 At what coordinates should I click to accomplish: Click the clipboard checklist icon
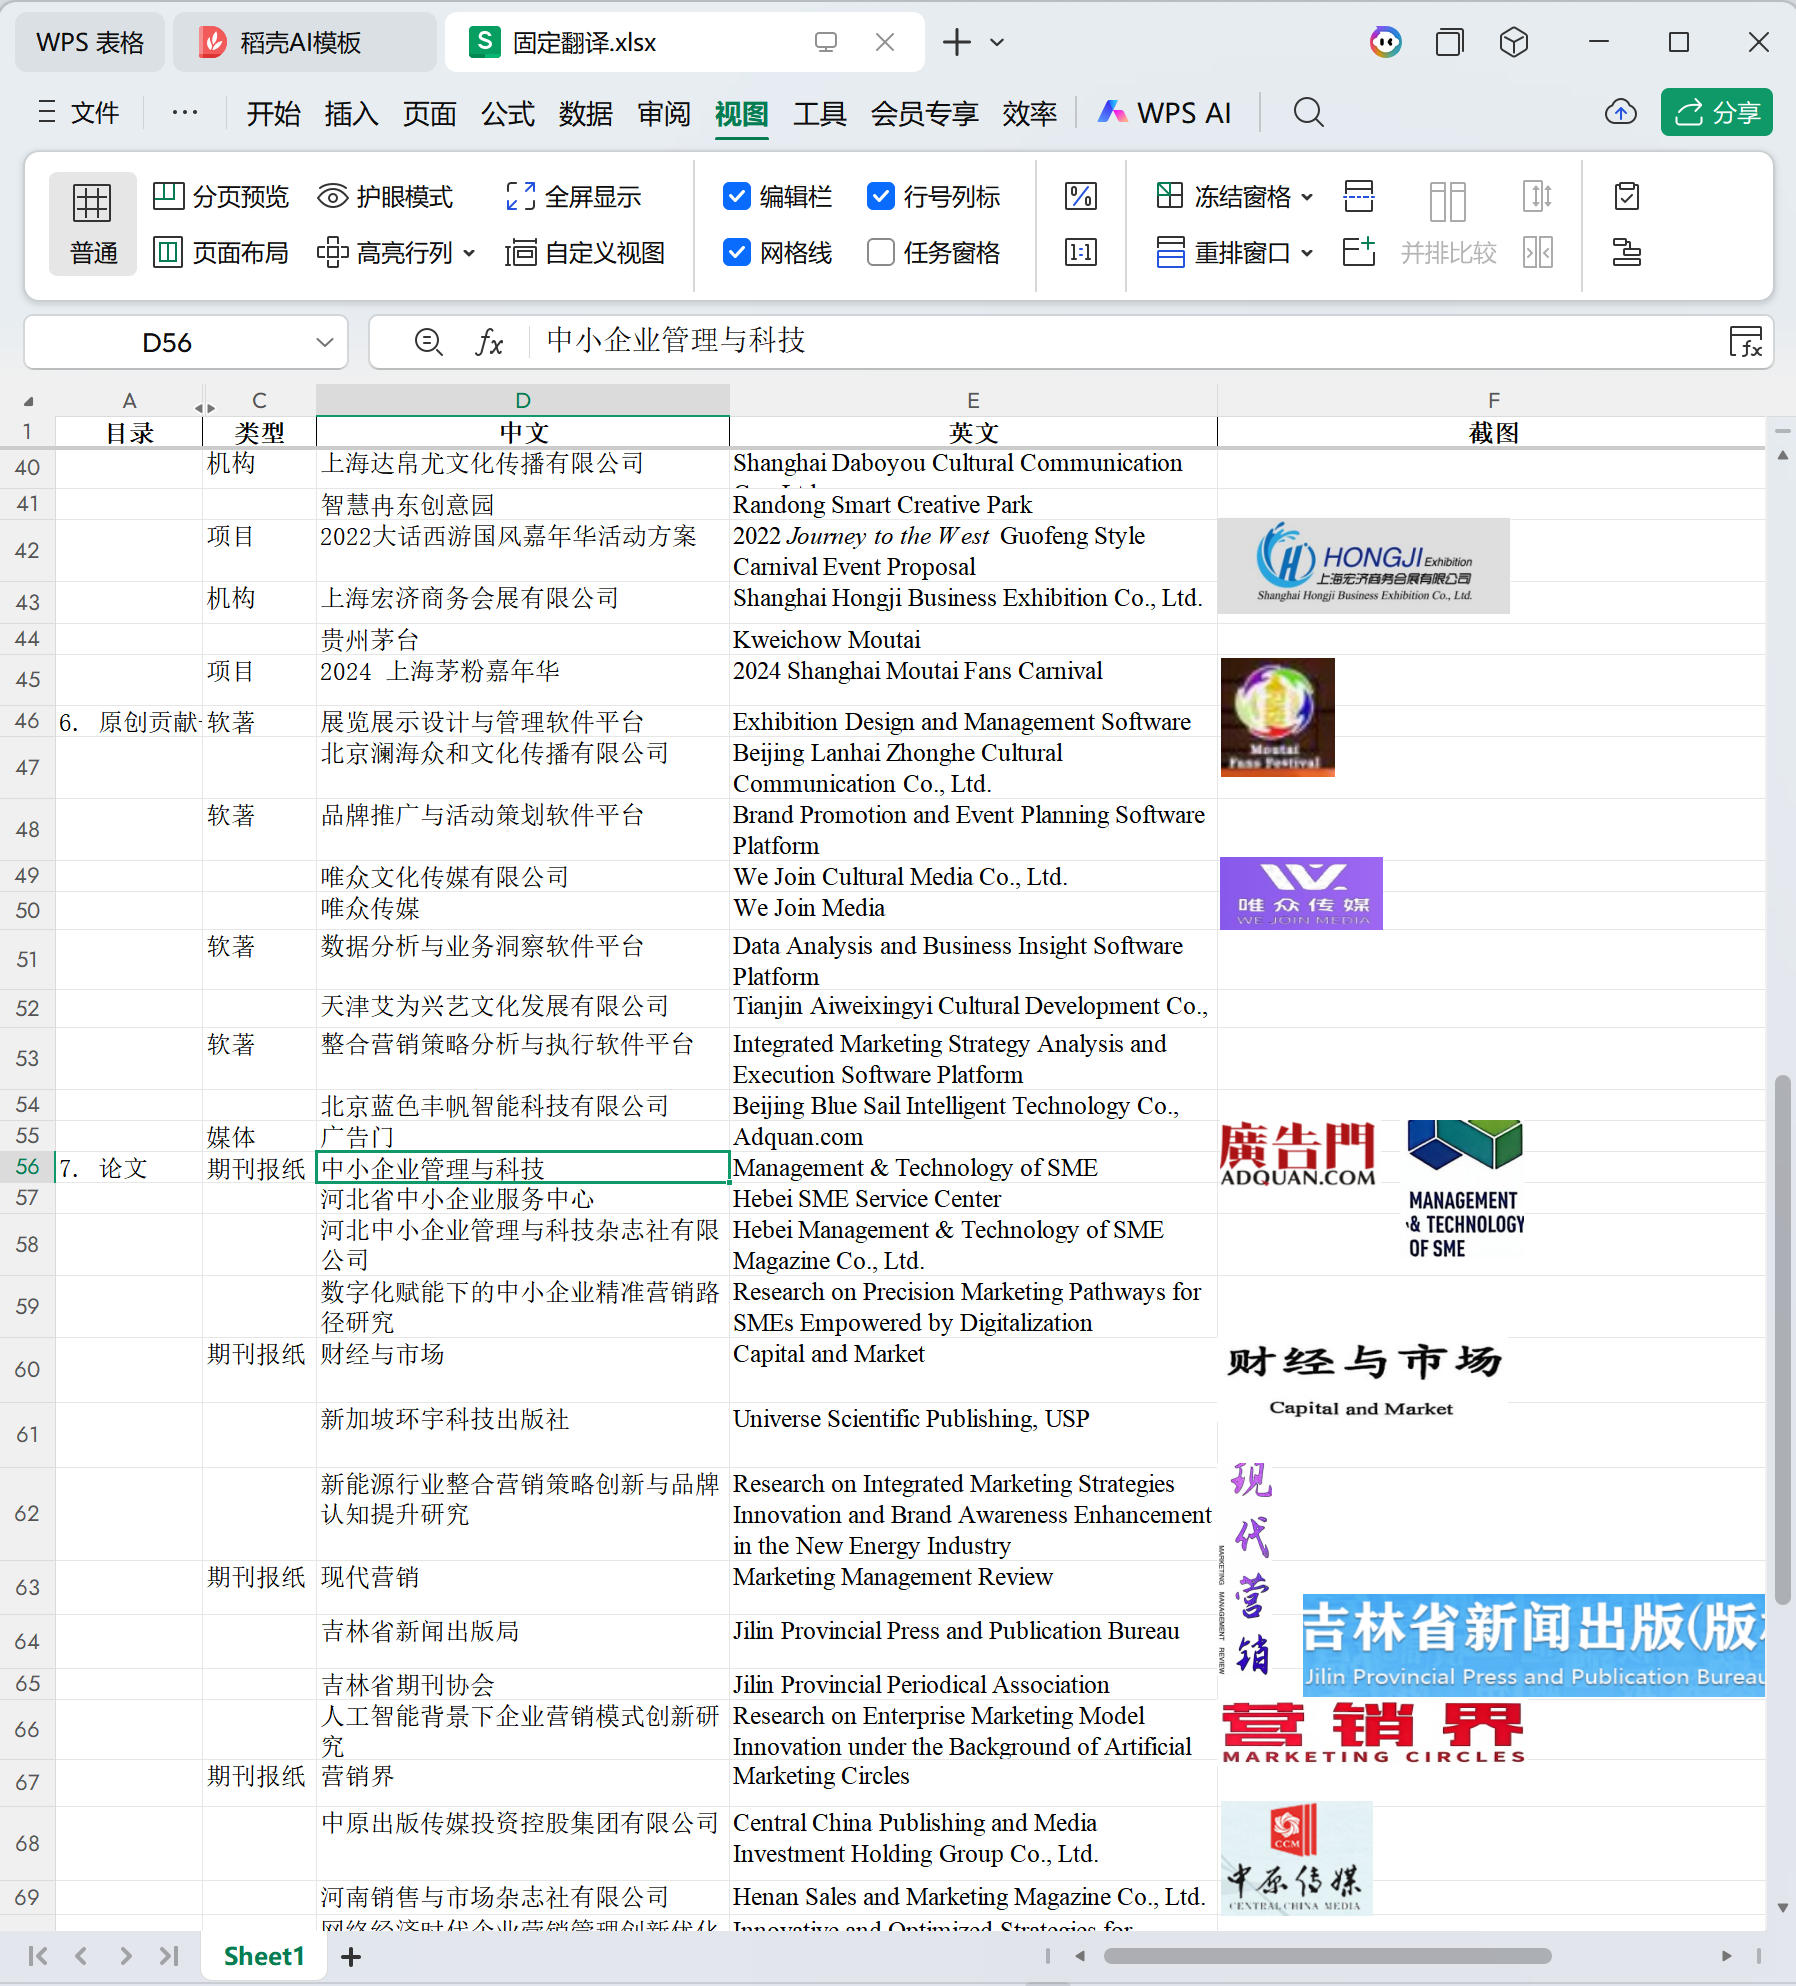[1627, 196]
